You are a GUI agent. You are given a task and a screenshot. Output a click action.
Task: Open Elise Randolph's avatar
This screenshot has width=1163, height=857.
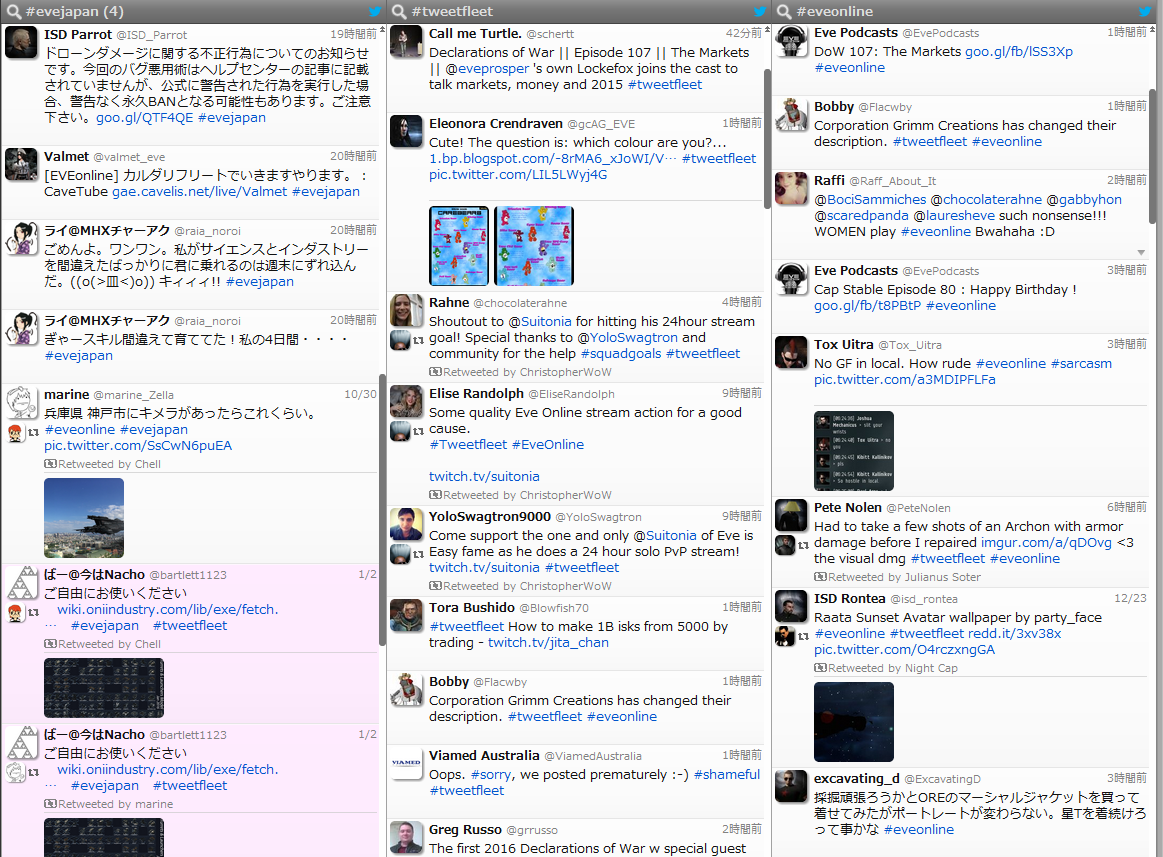point(406,401)
